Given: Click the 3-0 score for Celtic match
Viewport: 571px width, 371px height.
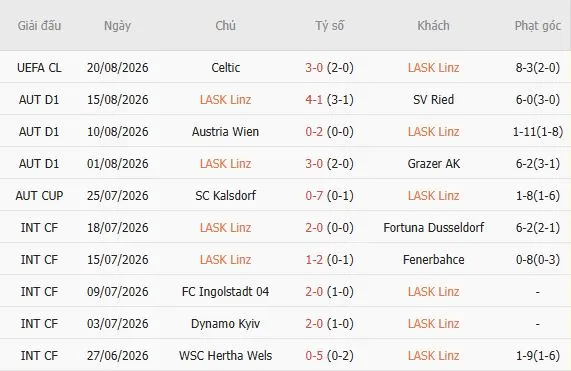Looking at the screenshot, I should click(x=314, y=68).
